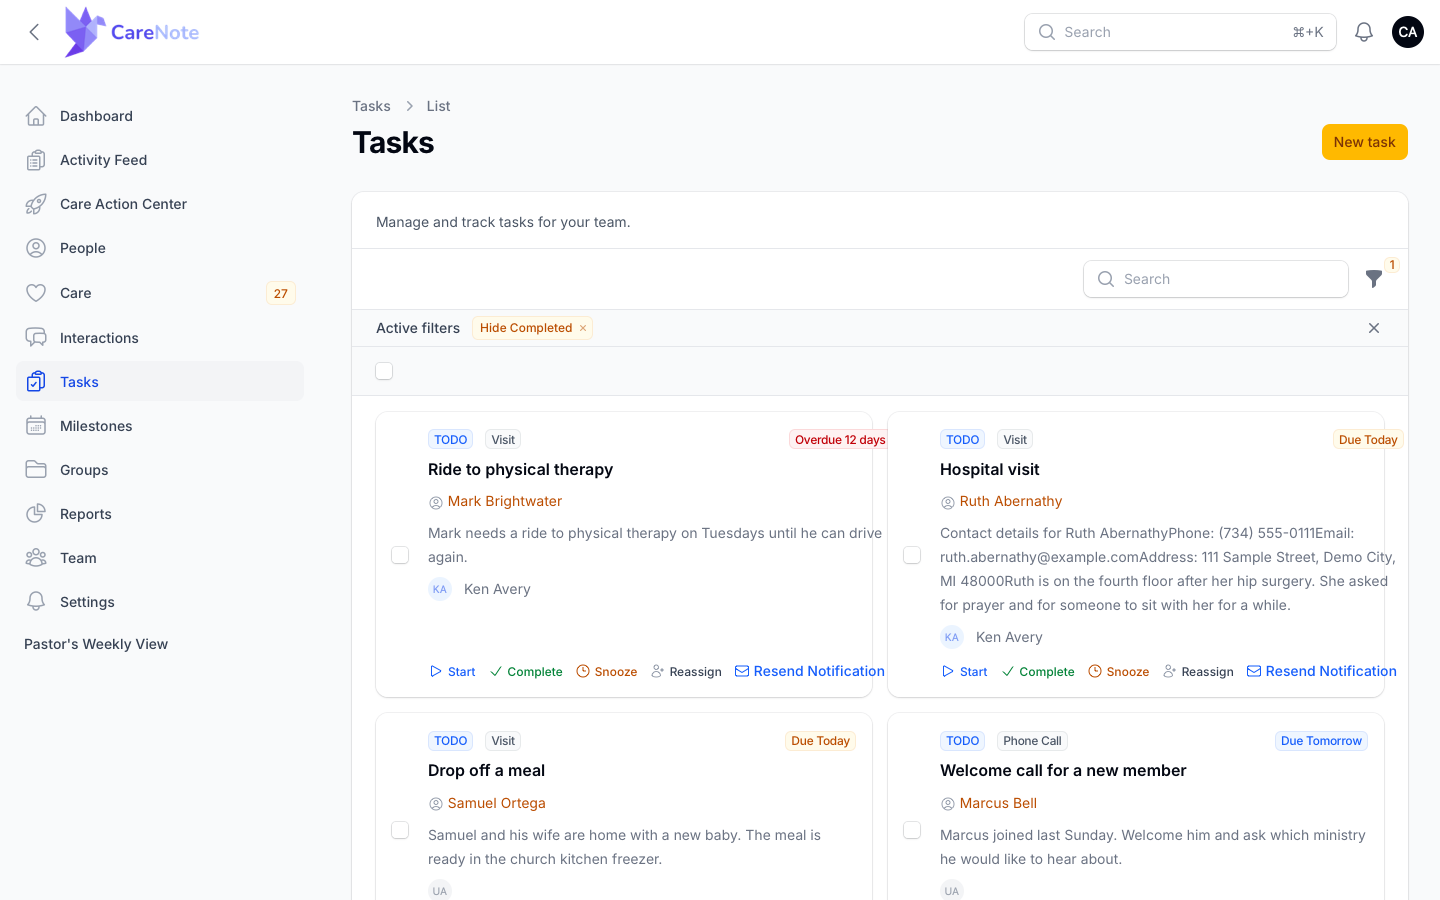This screenshot has width=1440, height=900.
Task: Check the Hospital visit task checkbox
Action: [x=912, y=555]
